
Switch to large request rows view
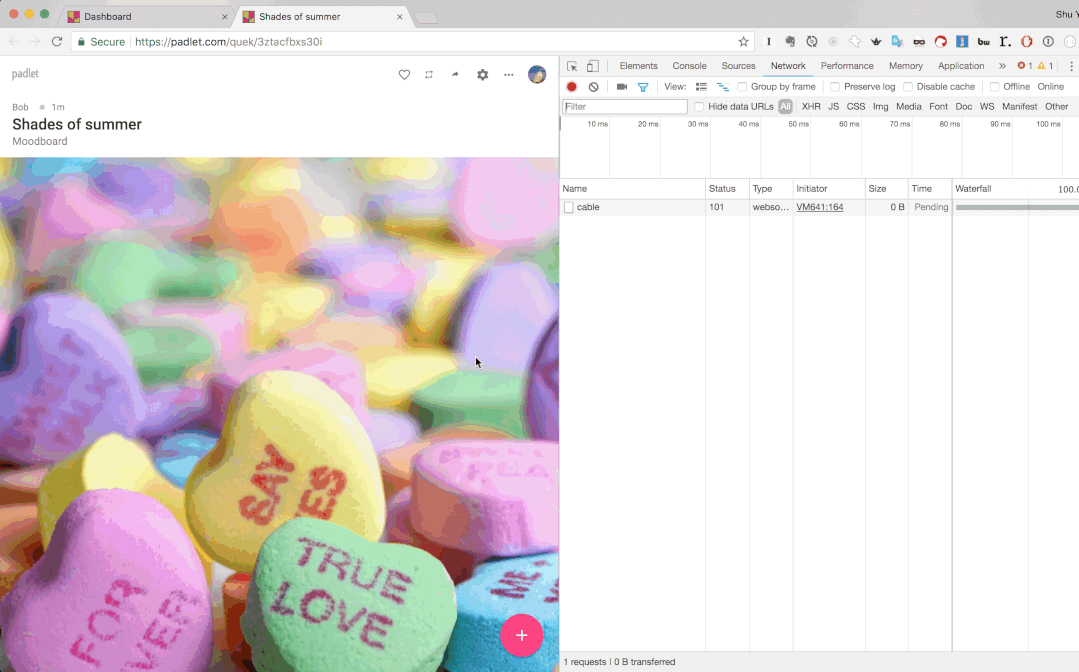pyautogui.click(x=701, y=87)
